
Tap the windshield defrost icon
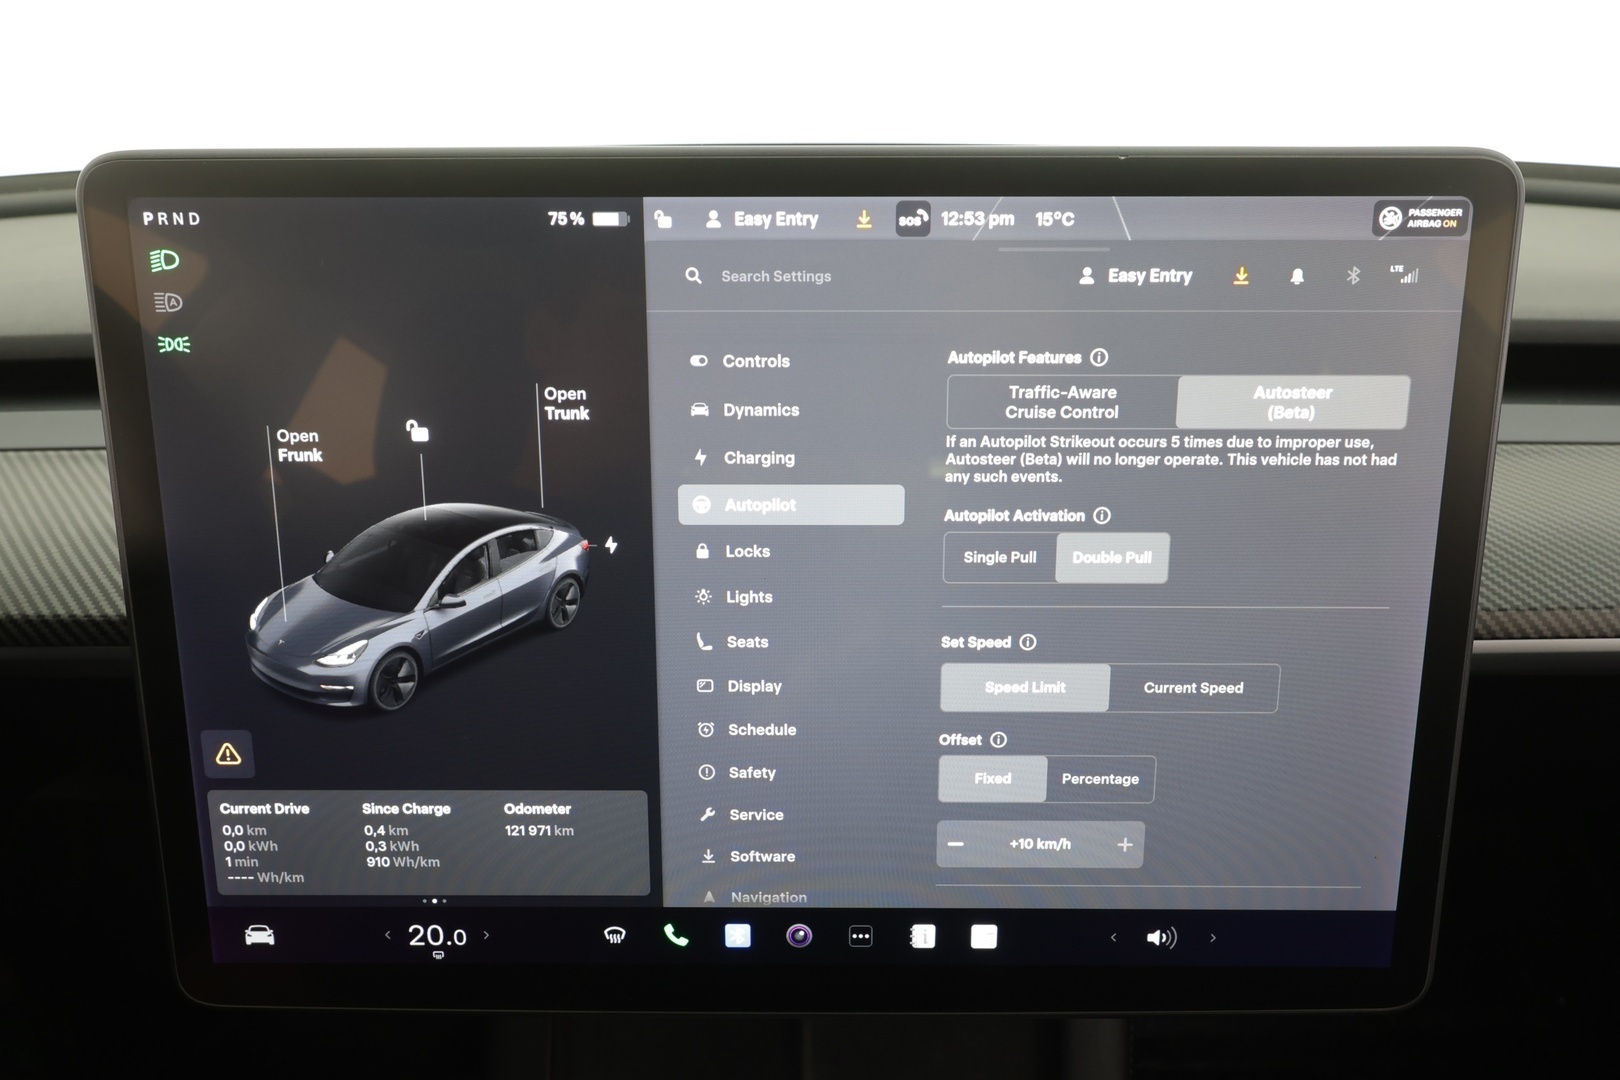click(x=614, y=936)
